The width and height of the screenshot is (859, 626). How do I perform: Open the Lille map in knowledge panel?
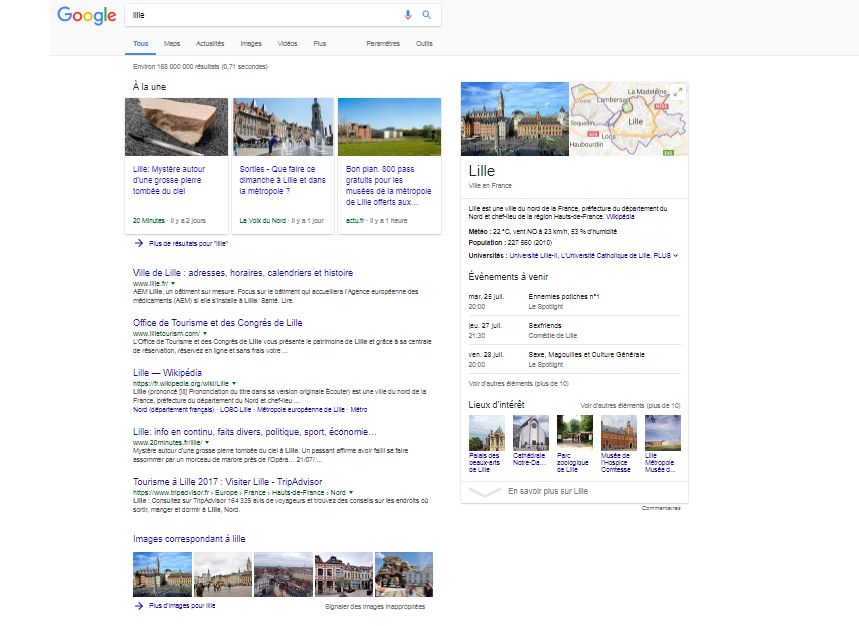[629, 119]
